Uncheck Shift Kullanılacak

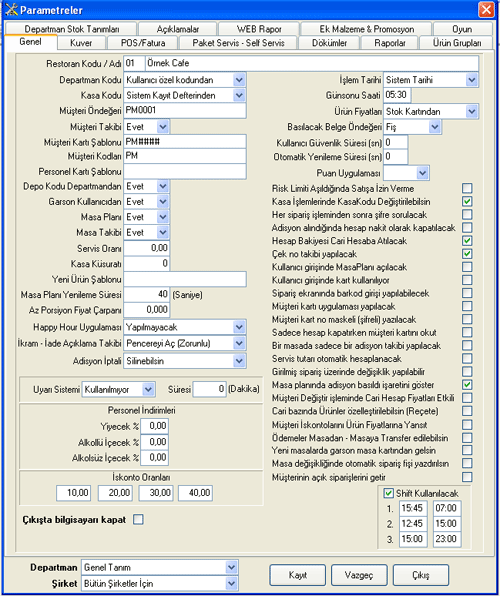coord(388,493)
